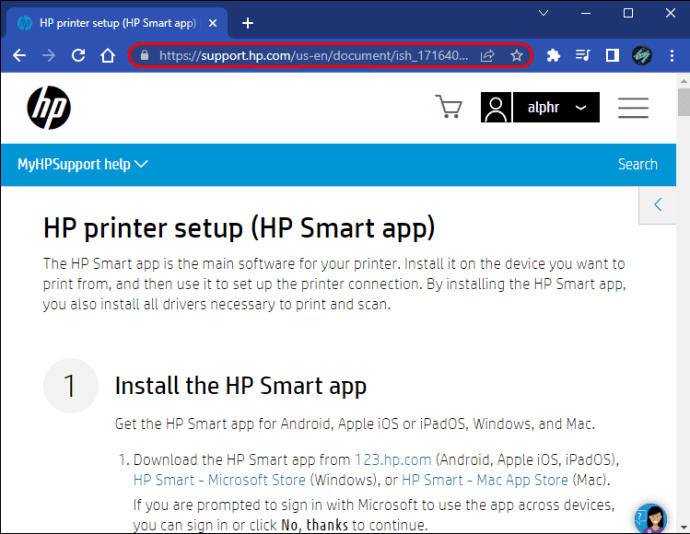The width and height of the screenshot is (690, 534).
Task: Reload the current page
Action: pyautogui.click(x=78, y=55)
